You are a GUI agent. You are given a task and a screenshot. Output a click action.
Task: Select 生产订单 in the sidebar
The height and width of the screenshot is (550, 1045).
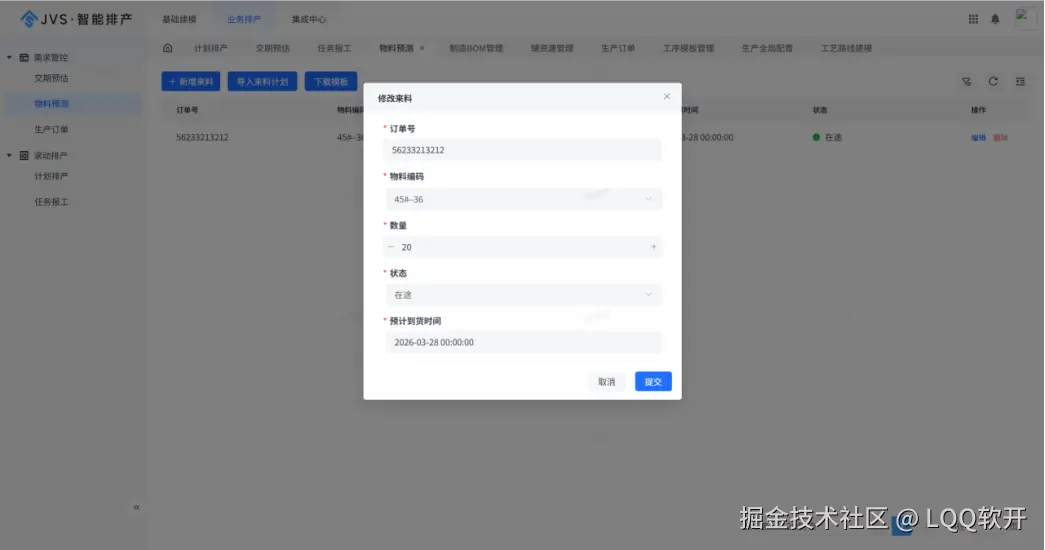coord(51,129)
